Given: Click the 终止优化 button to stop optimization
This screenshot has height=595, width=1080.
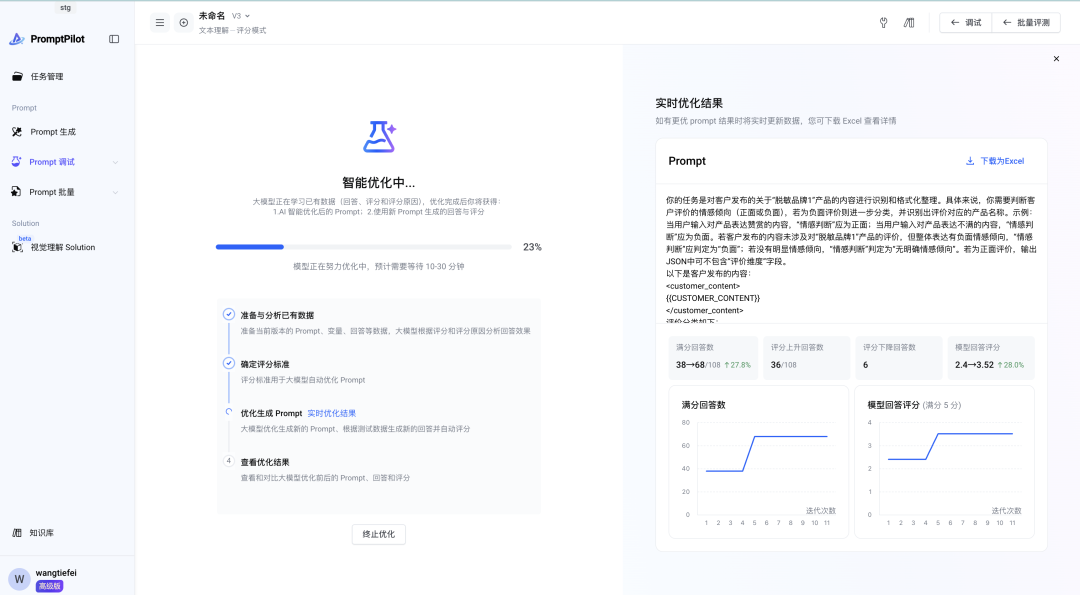Looking at the screenshot, I should click(x=378, y=534).
